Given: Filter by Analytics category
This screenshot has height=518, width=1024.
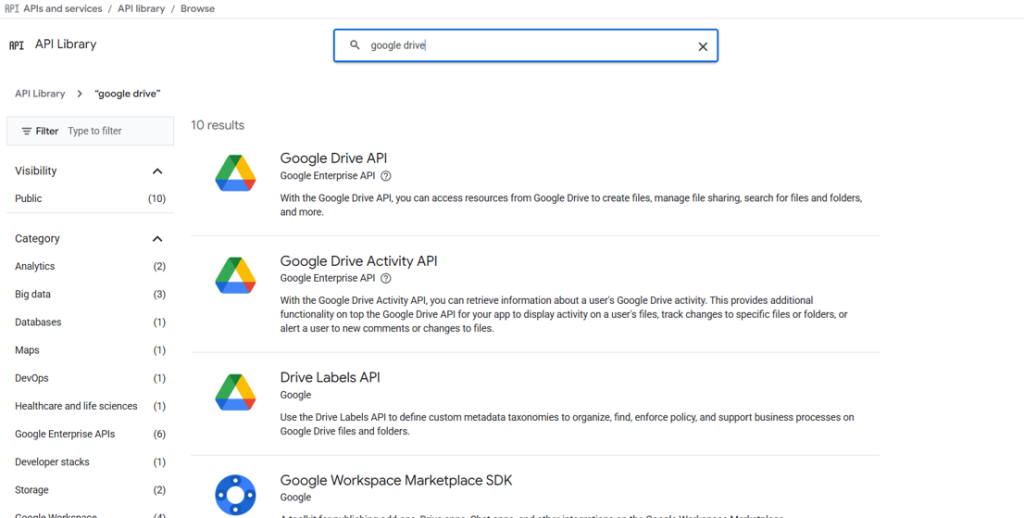Looking at the screenshot, I should (x=35, y=267).
